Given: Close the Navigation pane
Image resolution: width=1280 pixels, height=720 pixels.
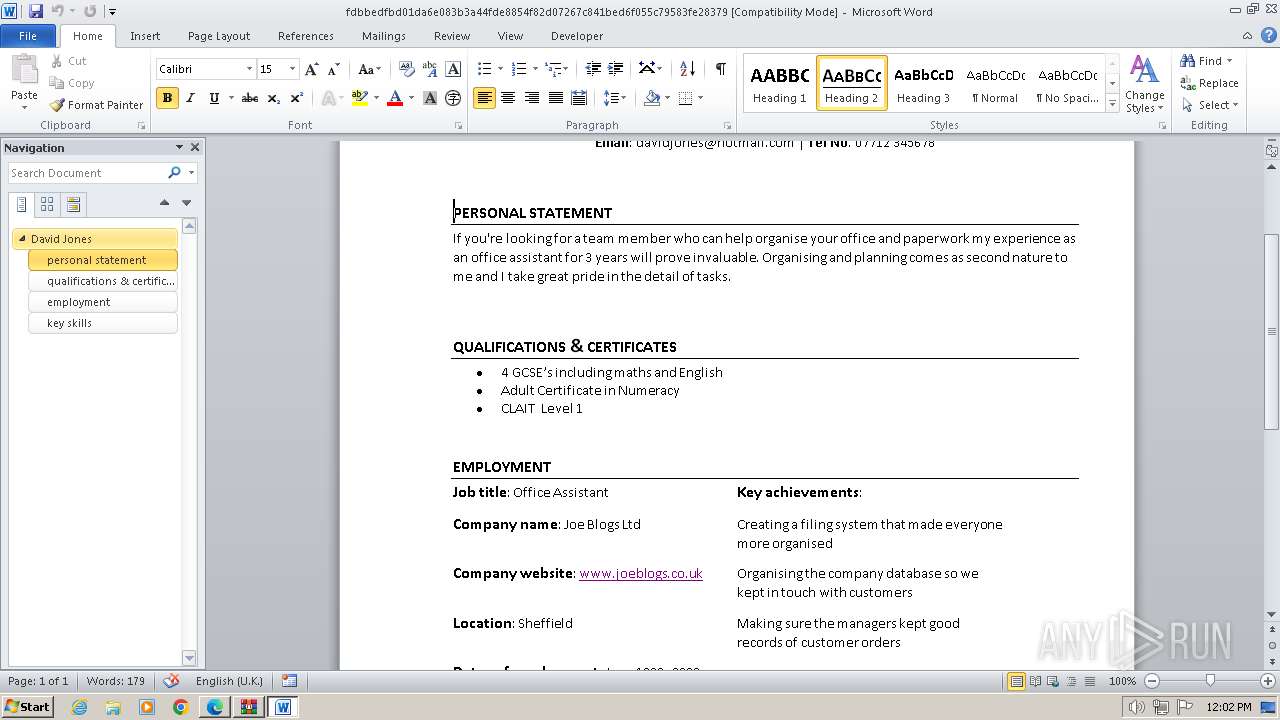Looking at the screenshot, I should (195, 147).
